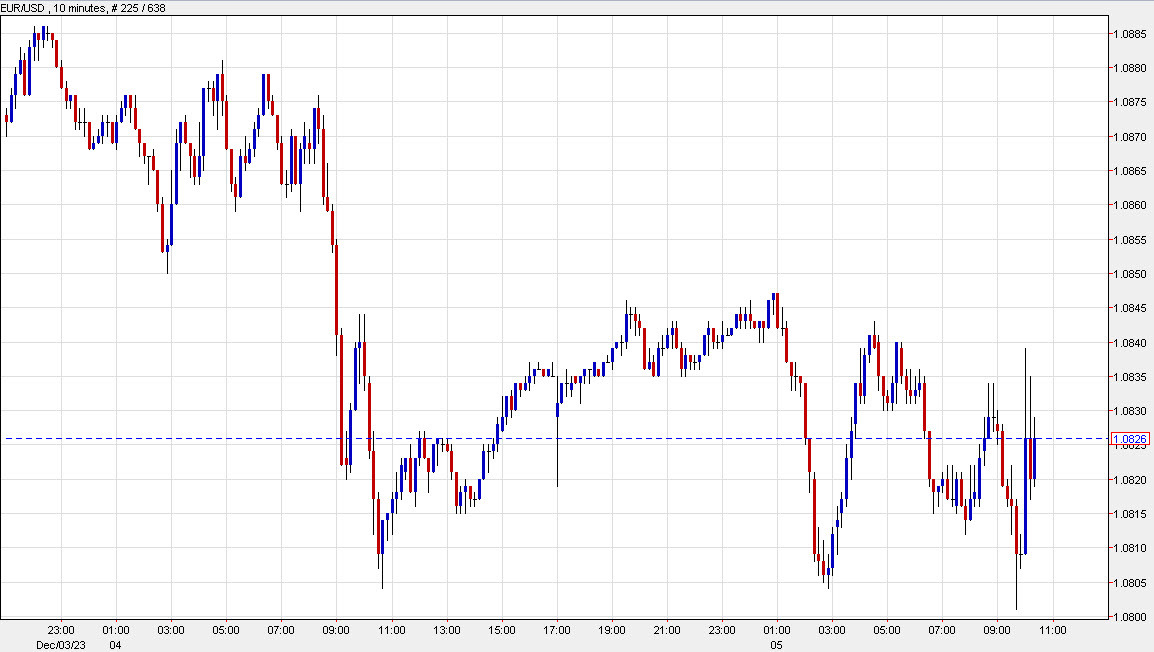The height and width of the screenshot is (652, 1154).
Task: Click the current price label 1.0826
Action: tap(1130, 439)
